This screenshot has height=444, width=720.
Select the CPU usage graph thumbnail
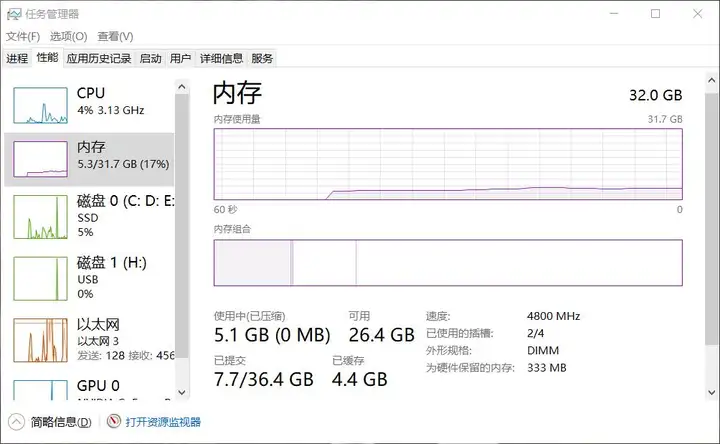(40, 105)
